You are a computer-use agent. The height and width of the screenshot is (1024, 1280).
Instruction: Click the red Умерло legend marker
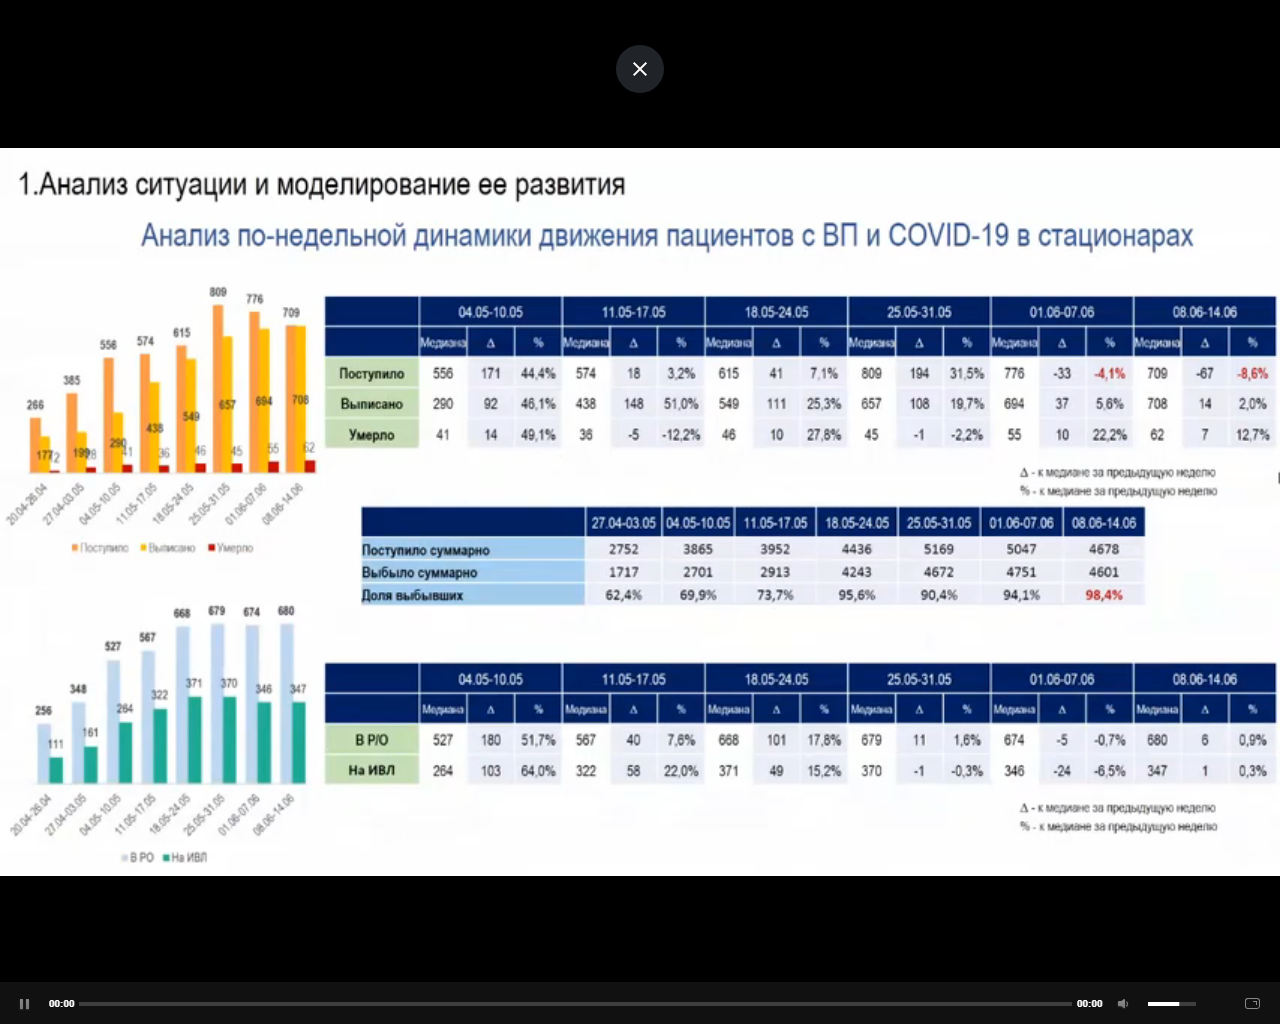(211, 548)
